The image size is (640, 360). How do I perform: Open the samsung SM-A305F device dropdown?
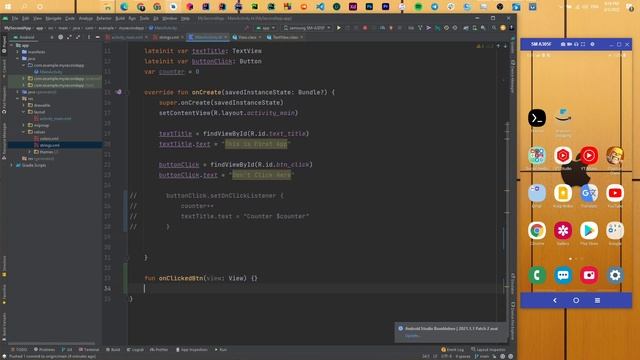tap(307, 28)
